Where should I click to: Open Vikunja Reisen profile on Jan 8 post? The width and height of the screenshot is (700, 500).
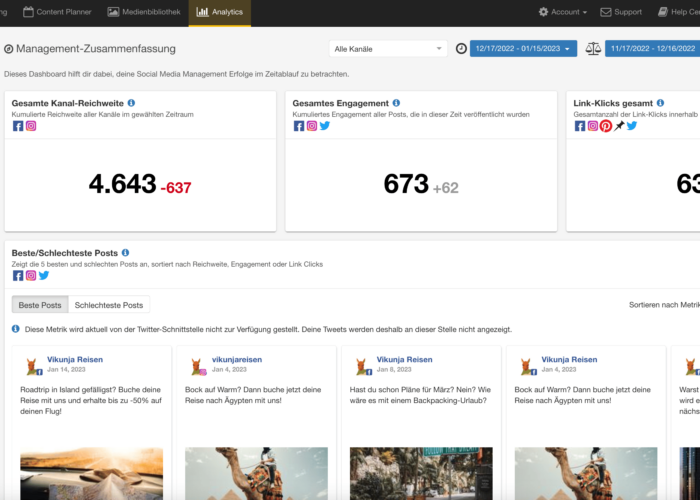tap(404, 359)
